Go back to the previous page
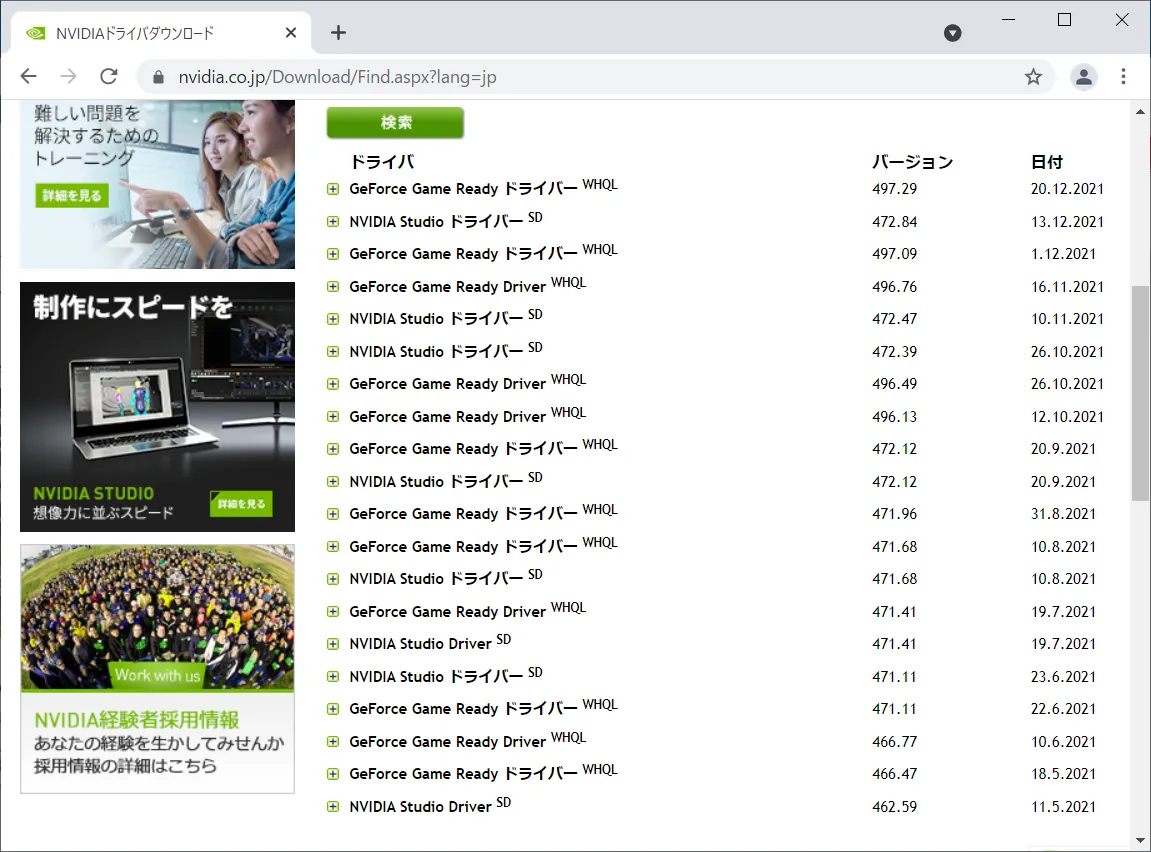Image resolution: width=1151 pixels, height=852 pixels. point(29,76)
